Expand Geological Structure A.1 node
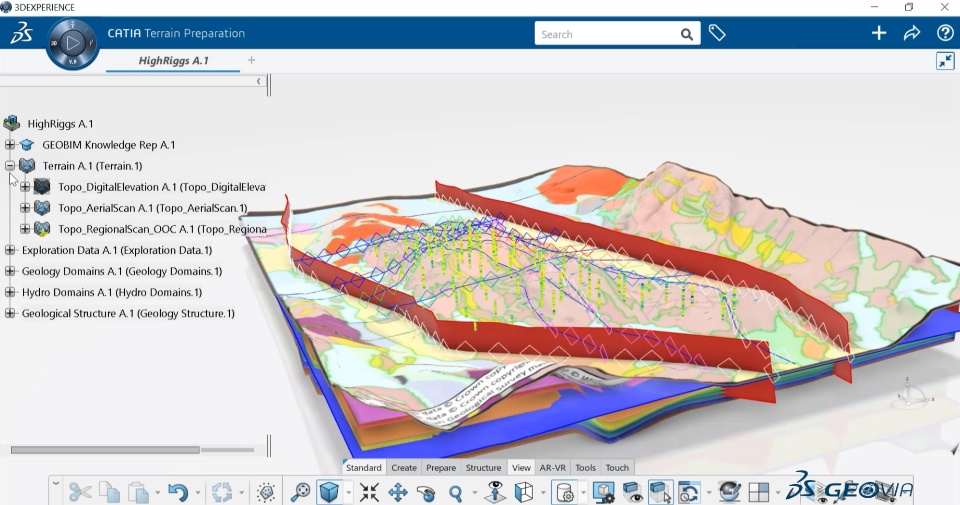This screenshot has height=505, width=960. pos(10,313)
